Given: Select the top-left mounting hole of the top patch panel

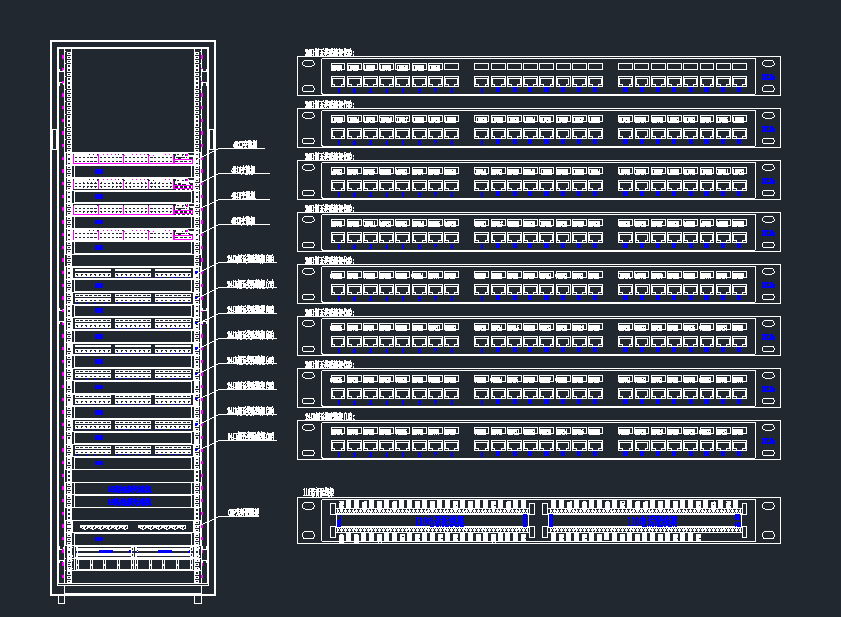Looking at the screenshot, I should [x=309, y=64].
